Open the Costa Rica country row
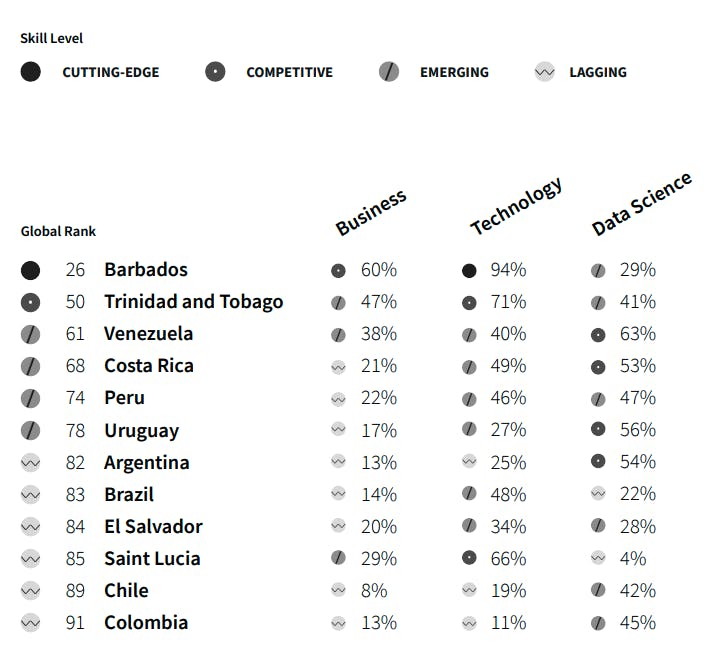Screen dimensions: 710x651 [x=149, y=366]
